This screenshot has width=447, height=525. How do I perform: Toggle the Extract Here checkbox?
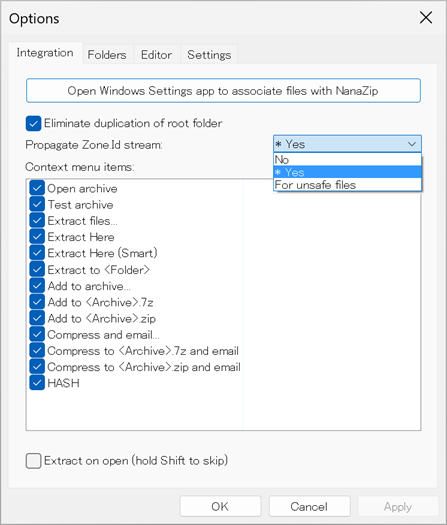point(37,237)
